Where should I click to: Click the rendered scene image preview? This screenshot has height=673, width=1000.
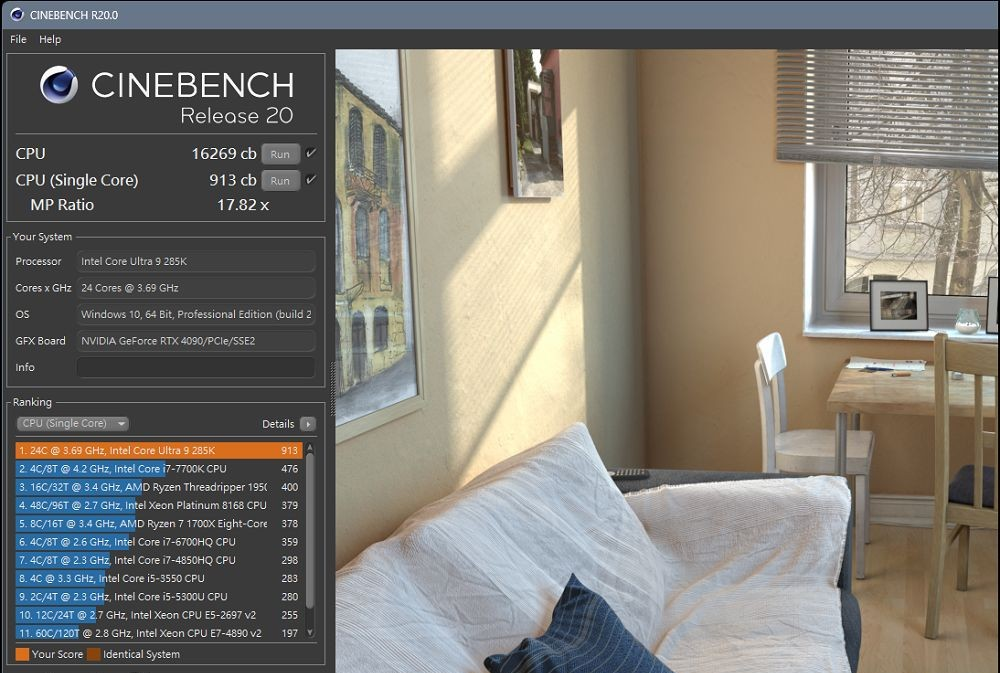pos(667,361)
